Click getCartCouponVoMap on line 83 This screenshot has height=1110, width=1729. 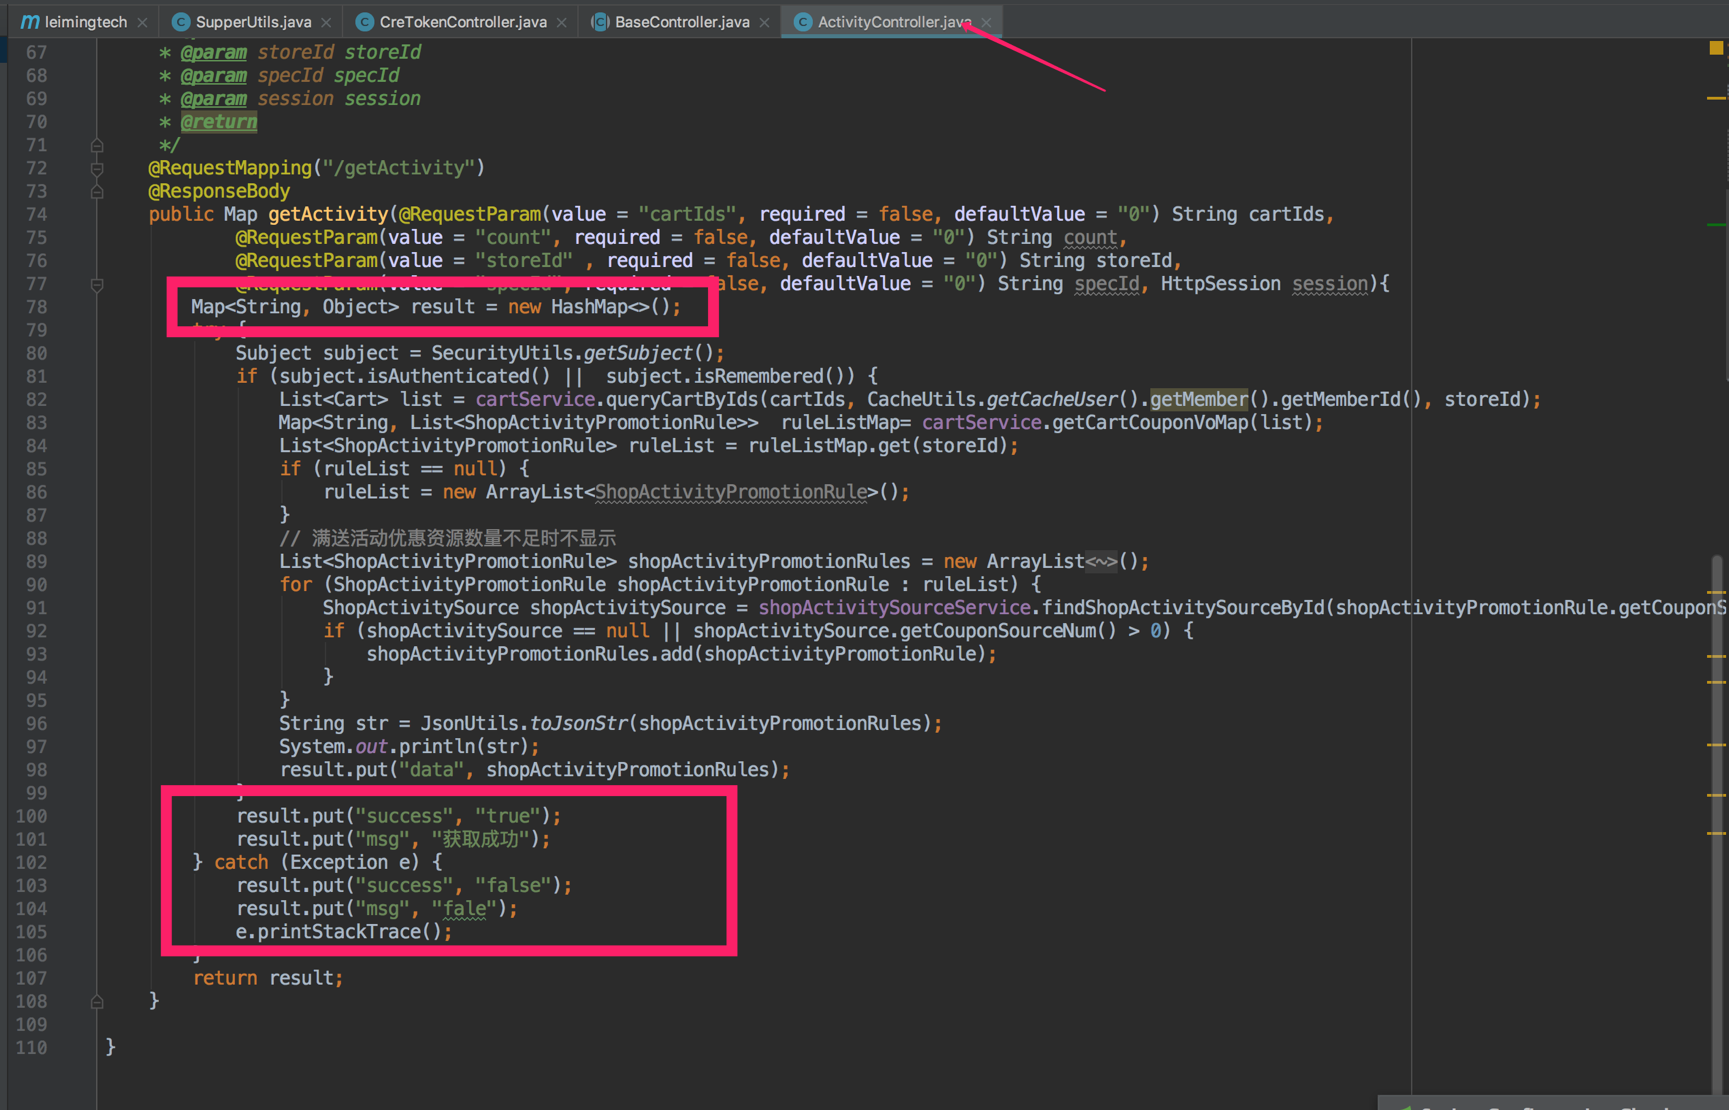[x=1150, y=422]
